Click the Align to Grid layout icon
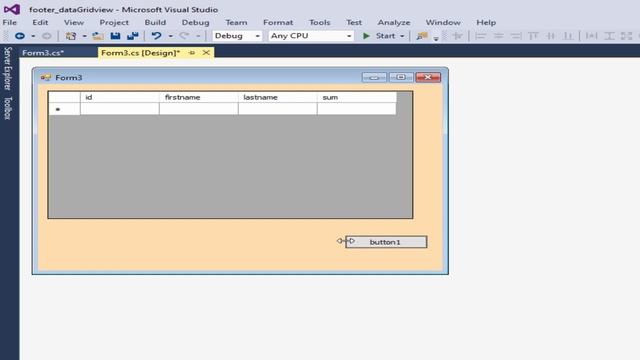This screenshot has height=360, width=640. 458,36
